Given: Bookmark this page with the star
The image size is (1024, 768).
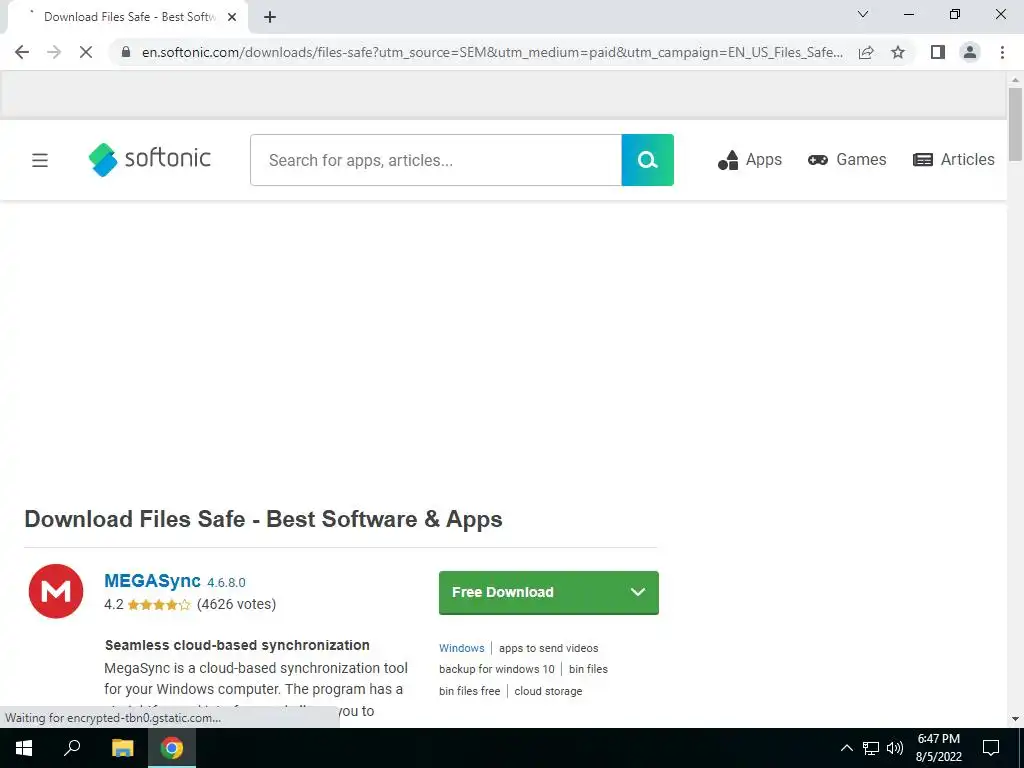Looking at the screenshot, I should (898, 52).
